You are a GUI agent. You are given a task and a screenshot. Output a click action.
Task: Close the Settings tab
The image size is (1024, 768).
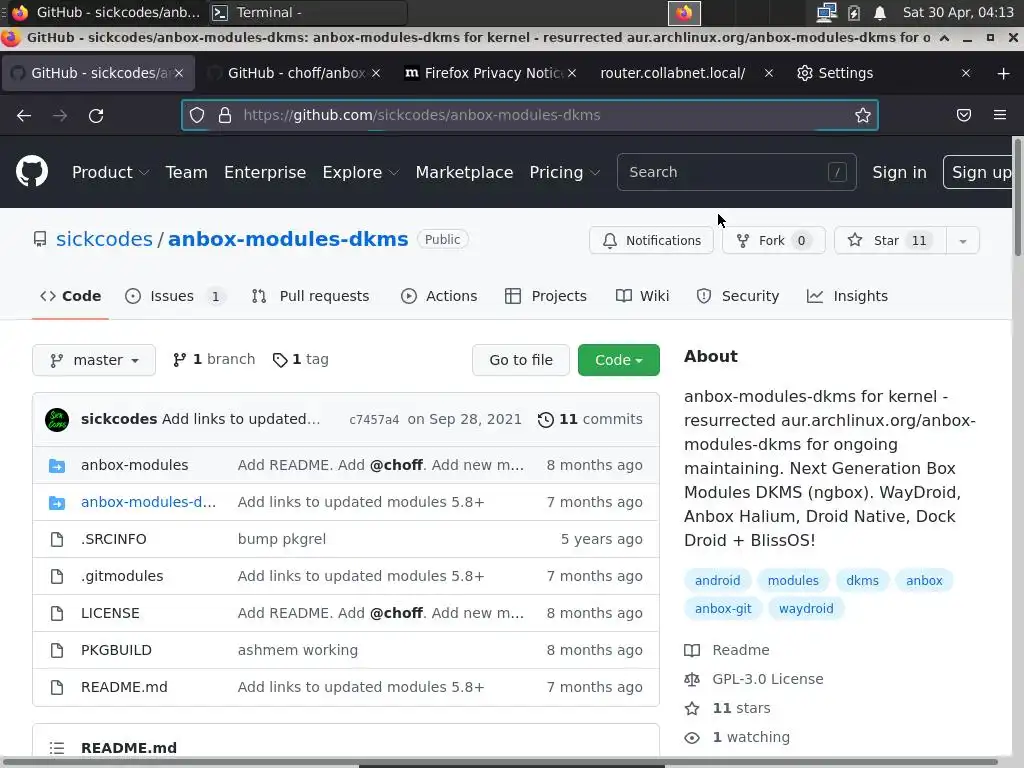966,73
